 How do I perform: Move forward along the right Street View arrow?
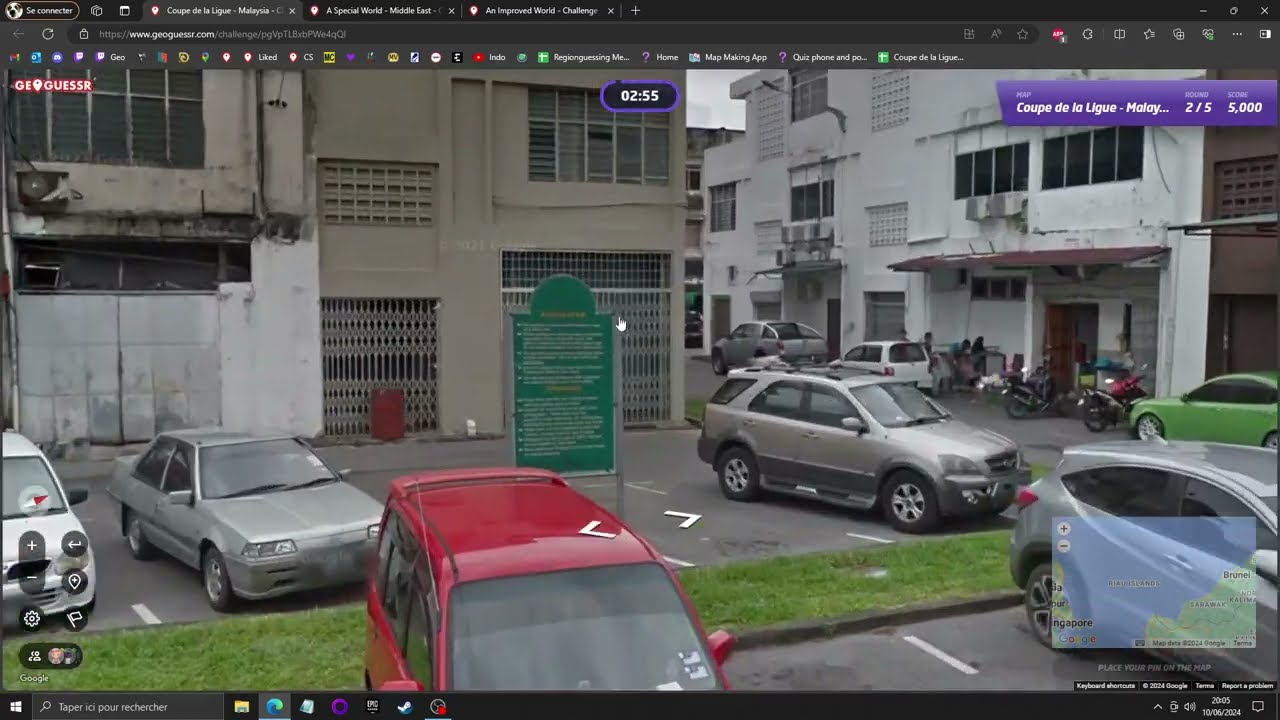(683, 517)
